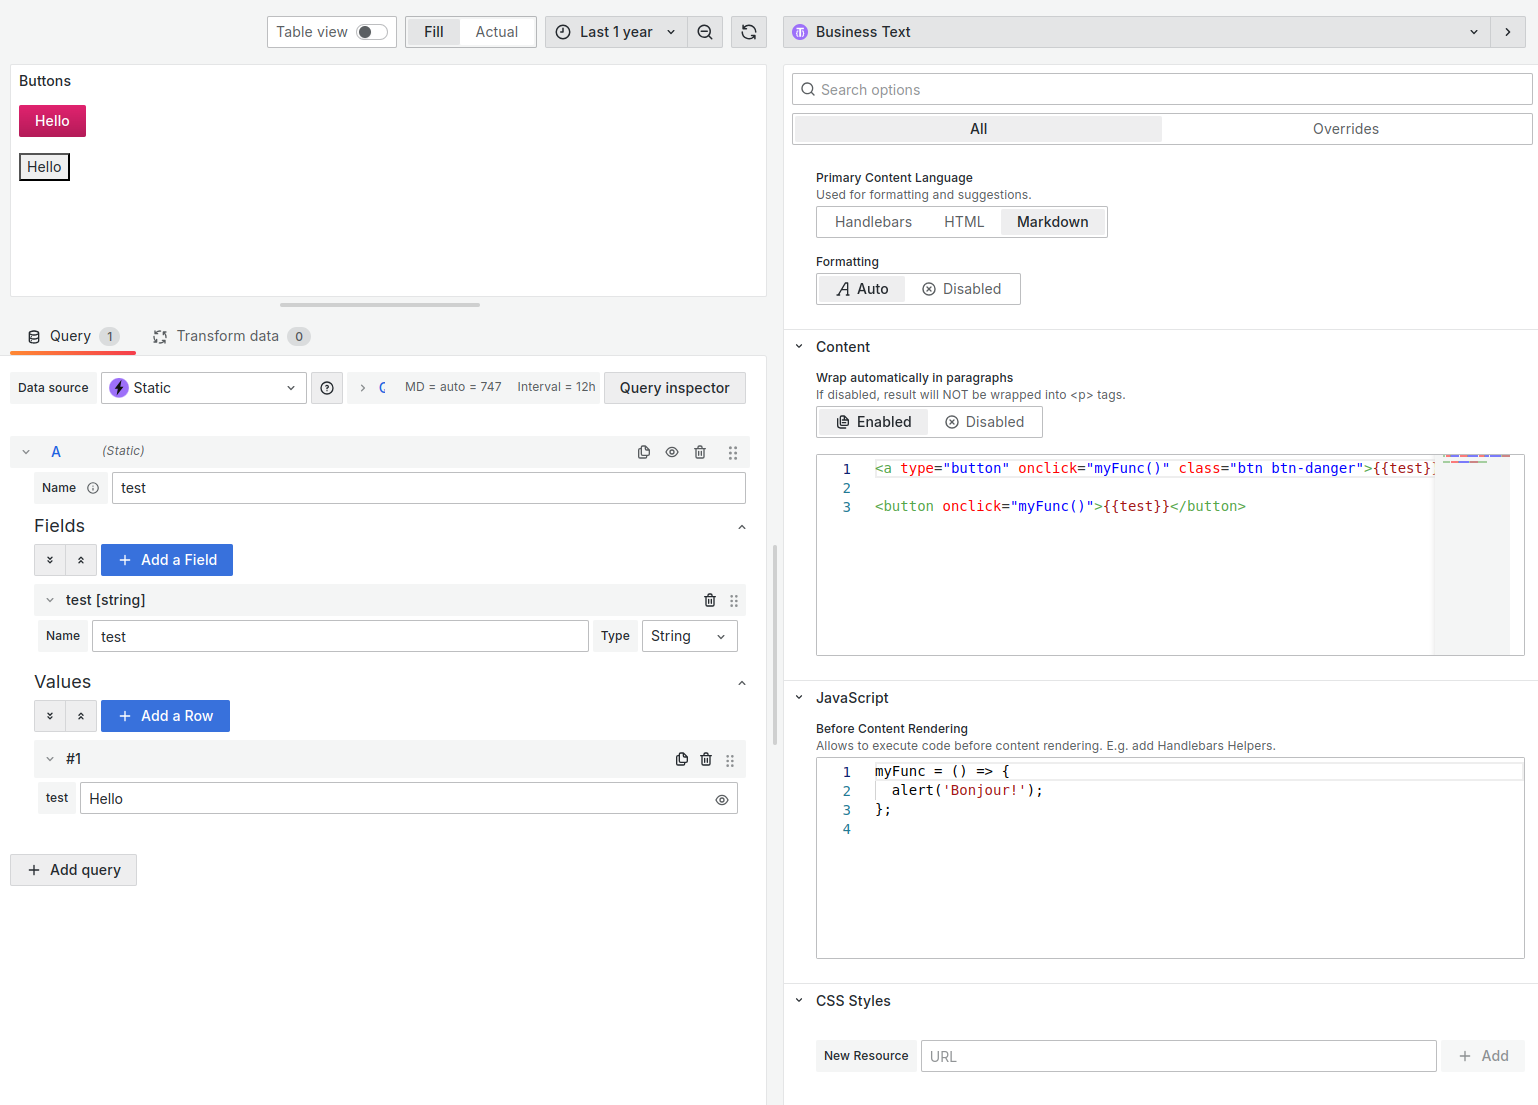
Task: Delete the test field
Action: click(x=710, y=600)
